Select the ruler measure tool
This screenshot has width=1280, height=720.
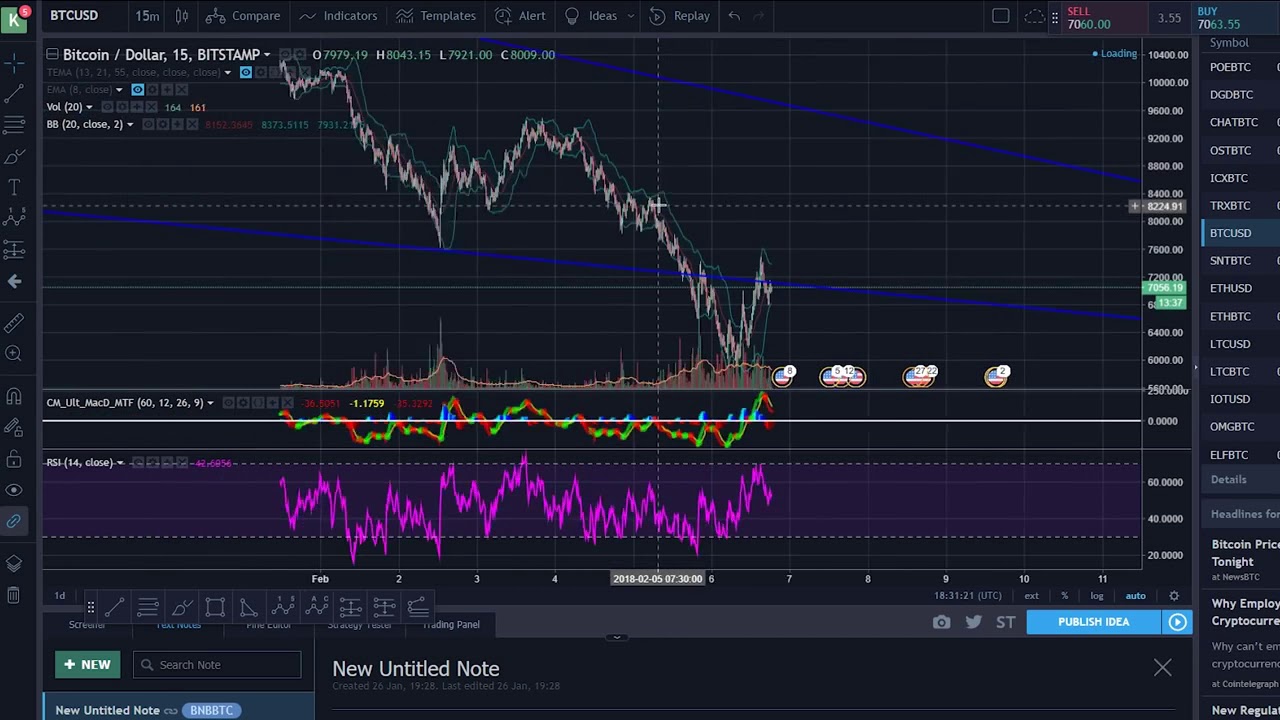point(14,323)
